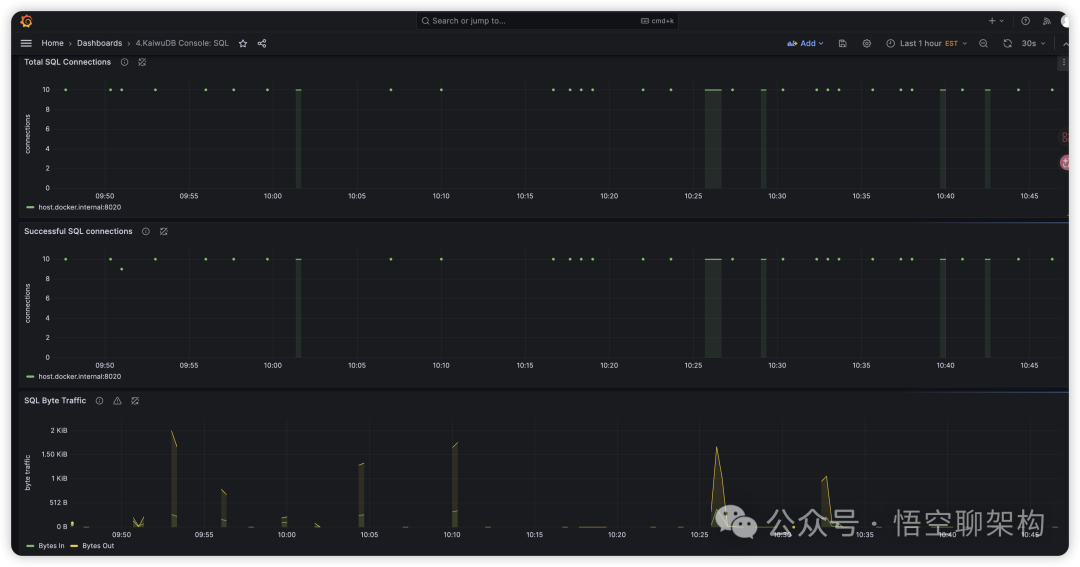
Task: Mark dashboard as favorite with star
Action: click(x=243, y=44)
